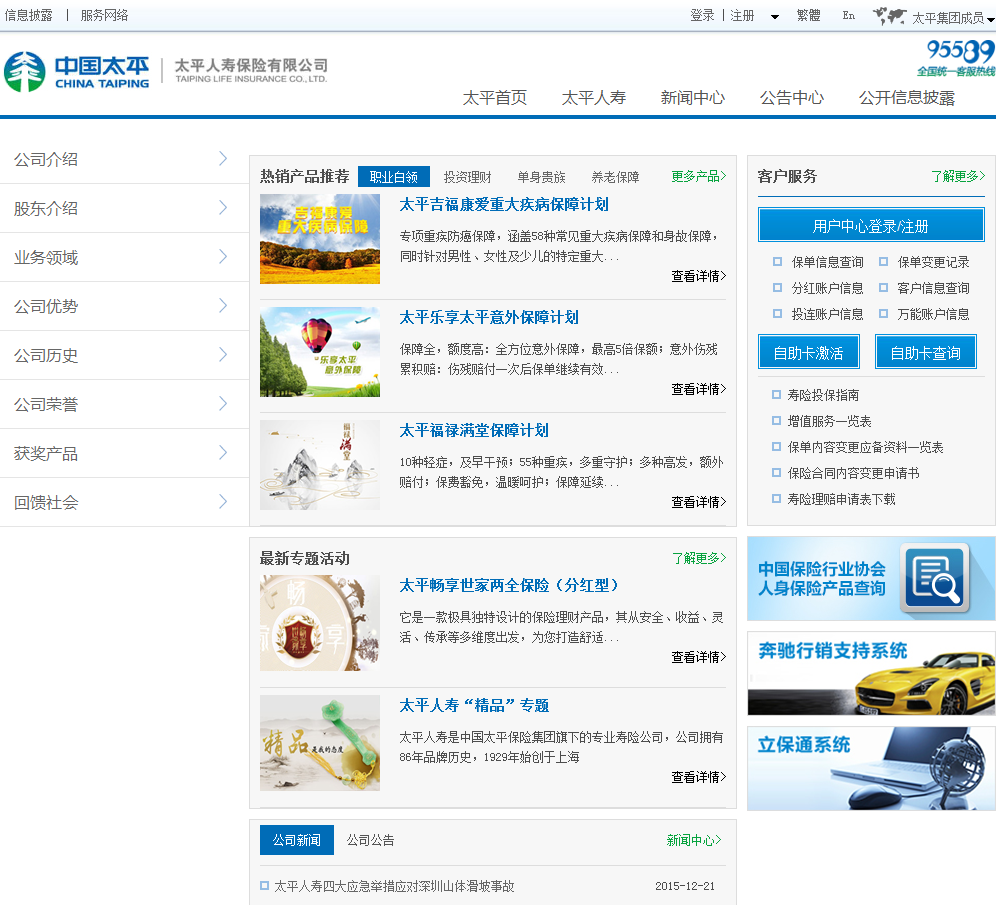Viewport: 996px width, 905px height.
Task: Expand the 公司荣誉 sidebar chevron
Action: [223, 403]
